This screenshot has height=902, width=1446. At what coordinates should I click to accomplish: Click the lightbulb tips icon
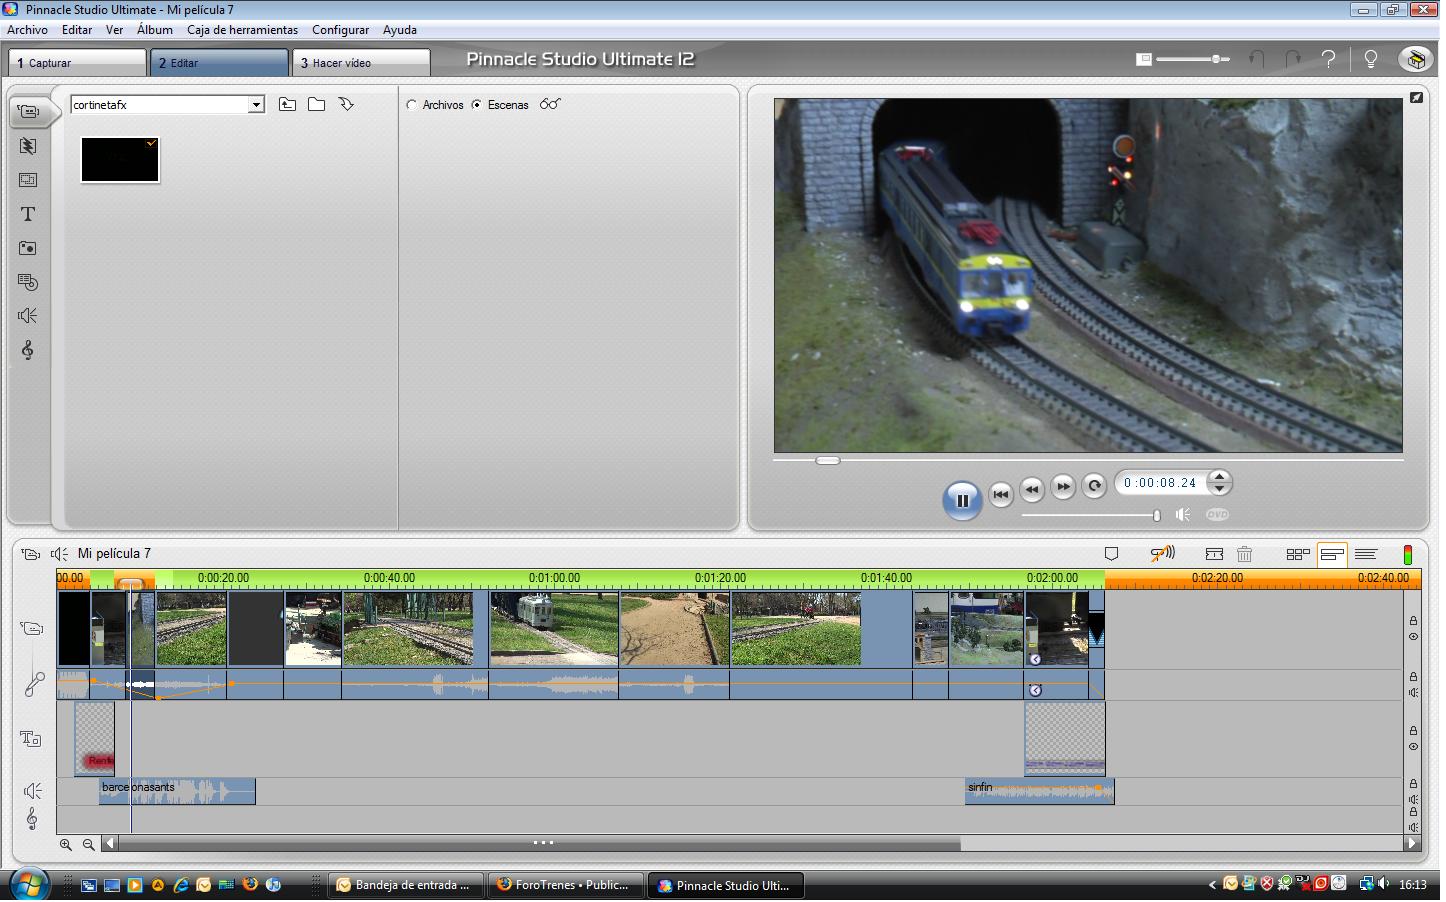tap(1371, 59)
